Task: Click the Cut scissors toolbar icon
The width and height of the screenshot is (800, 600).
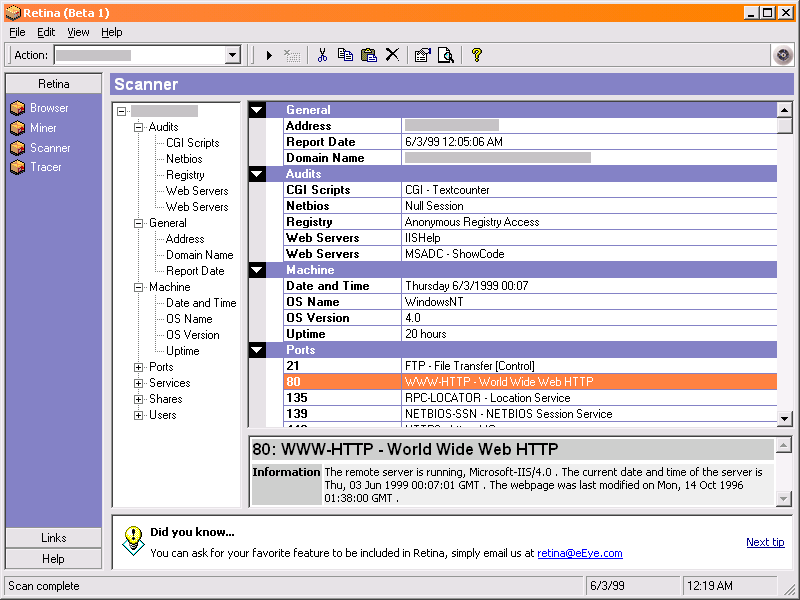Action: point(322,55)
